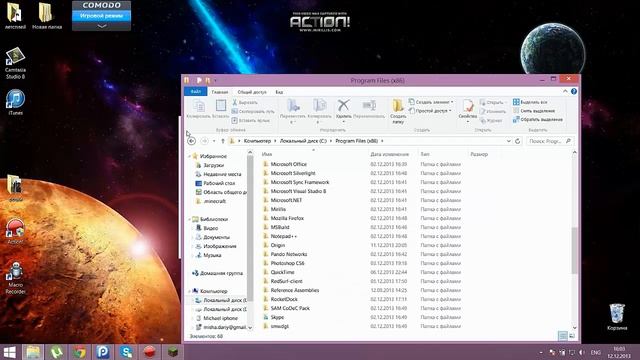Open Easy access (Простой доступ) dropdown
Image resolution: width=640 pixels, height=360 pixels.
pos(430,111)
